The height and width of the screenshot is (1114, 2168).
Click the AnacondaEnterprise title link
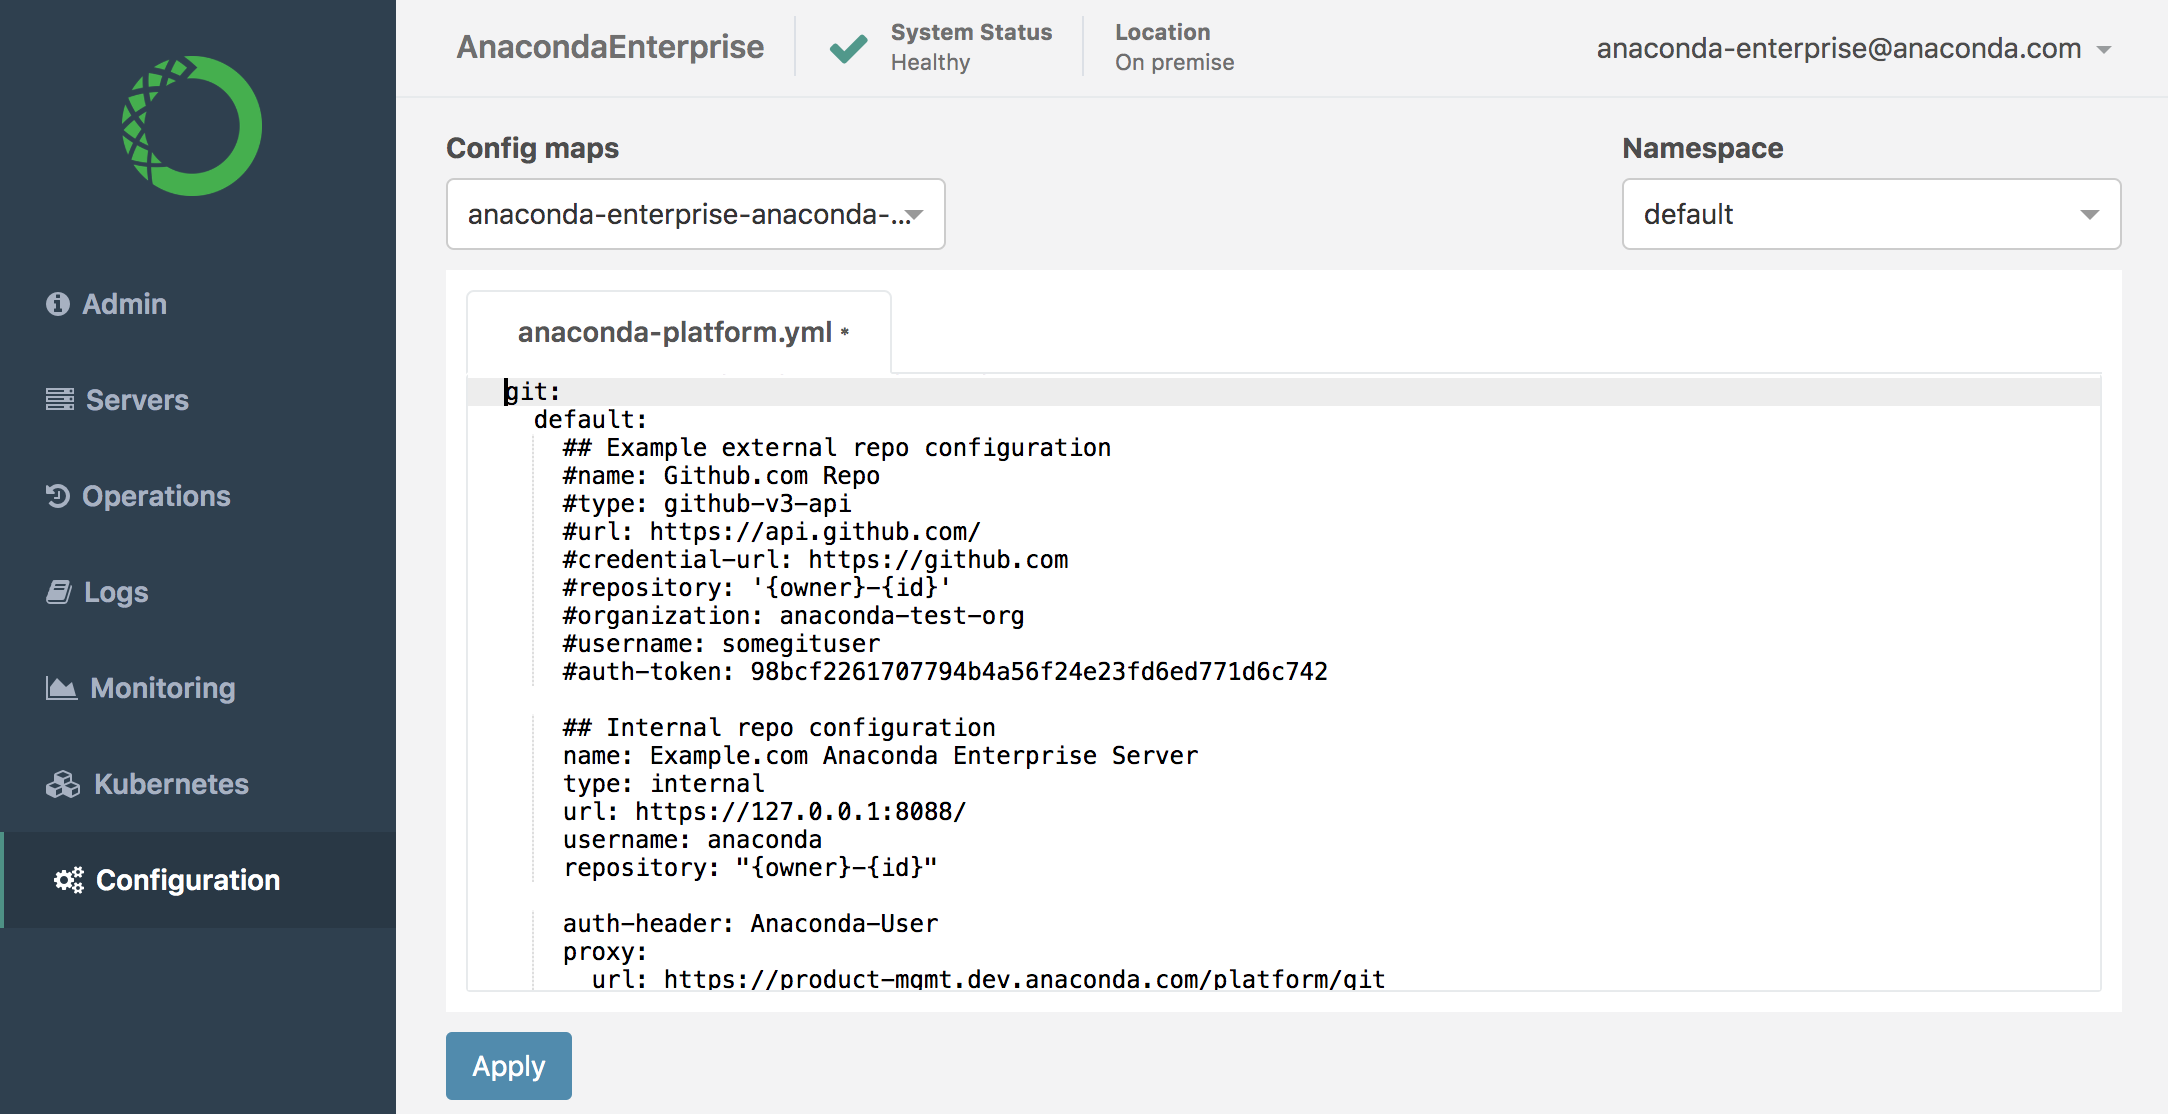pyautogui.click(x=610, y=47)
